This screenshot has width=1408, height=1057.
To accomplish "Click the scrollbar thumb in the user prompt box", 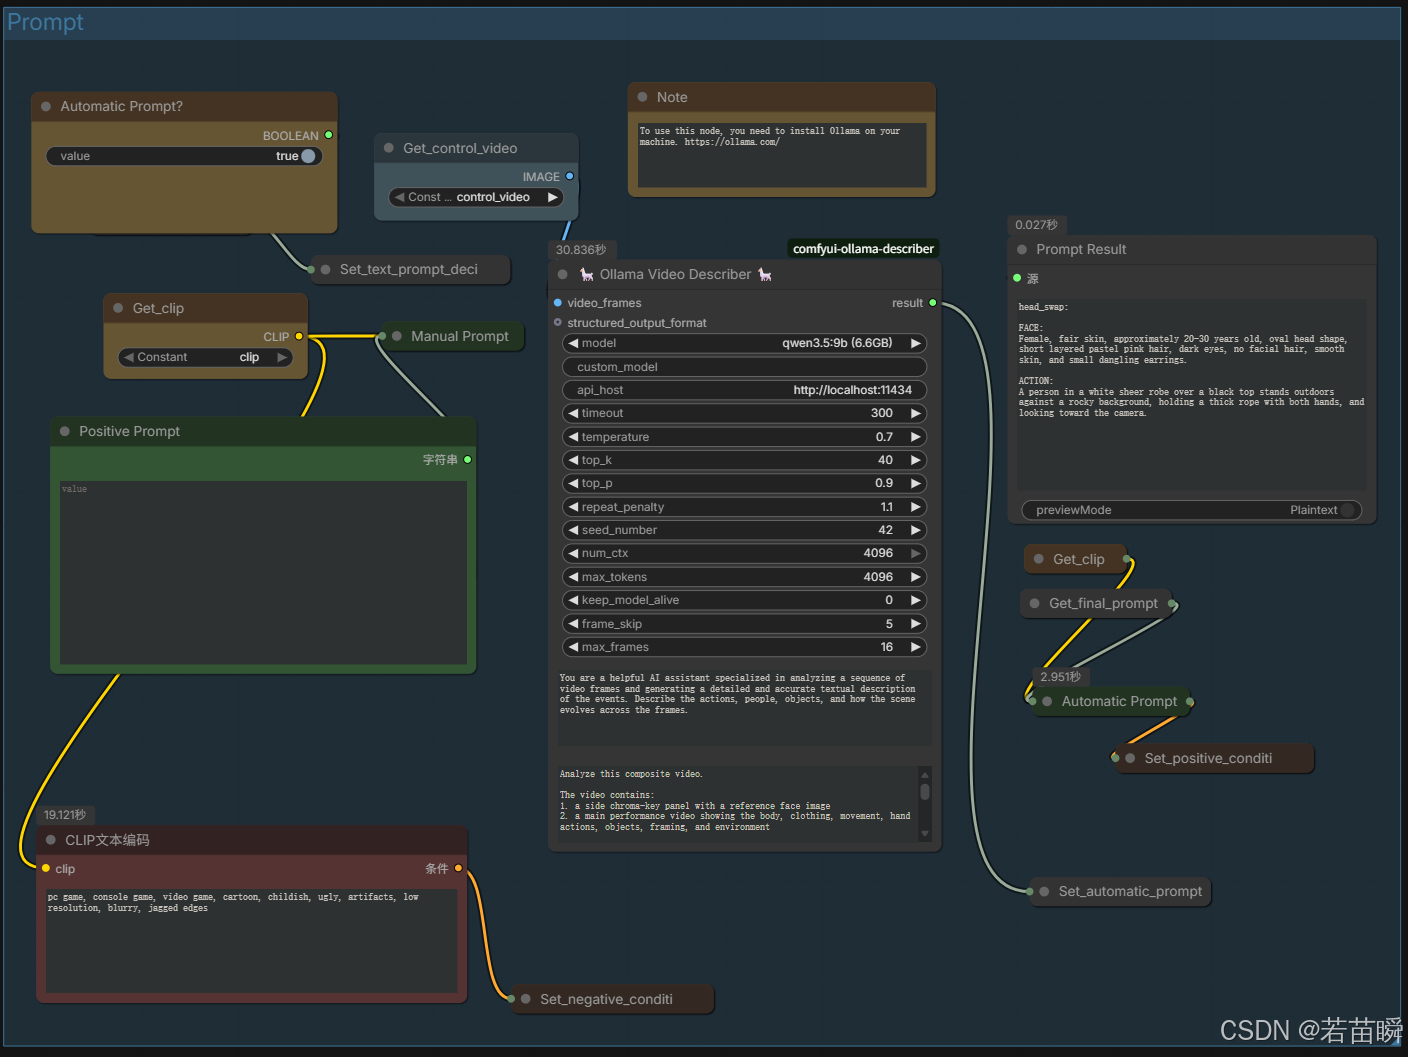I will coord(925,792).
